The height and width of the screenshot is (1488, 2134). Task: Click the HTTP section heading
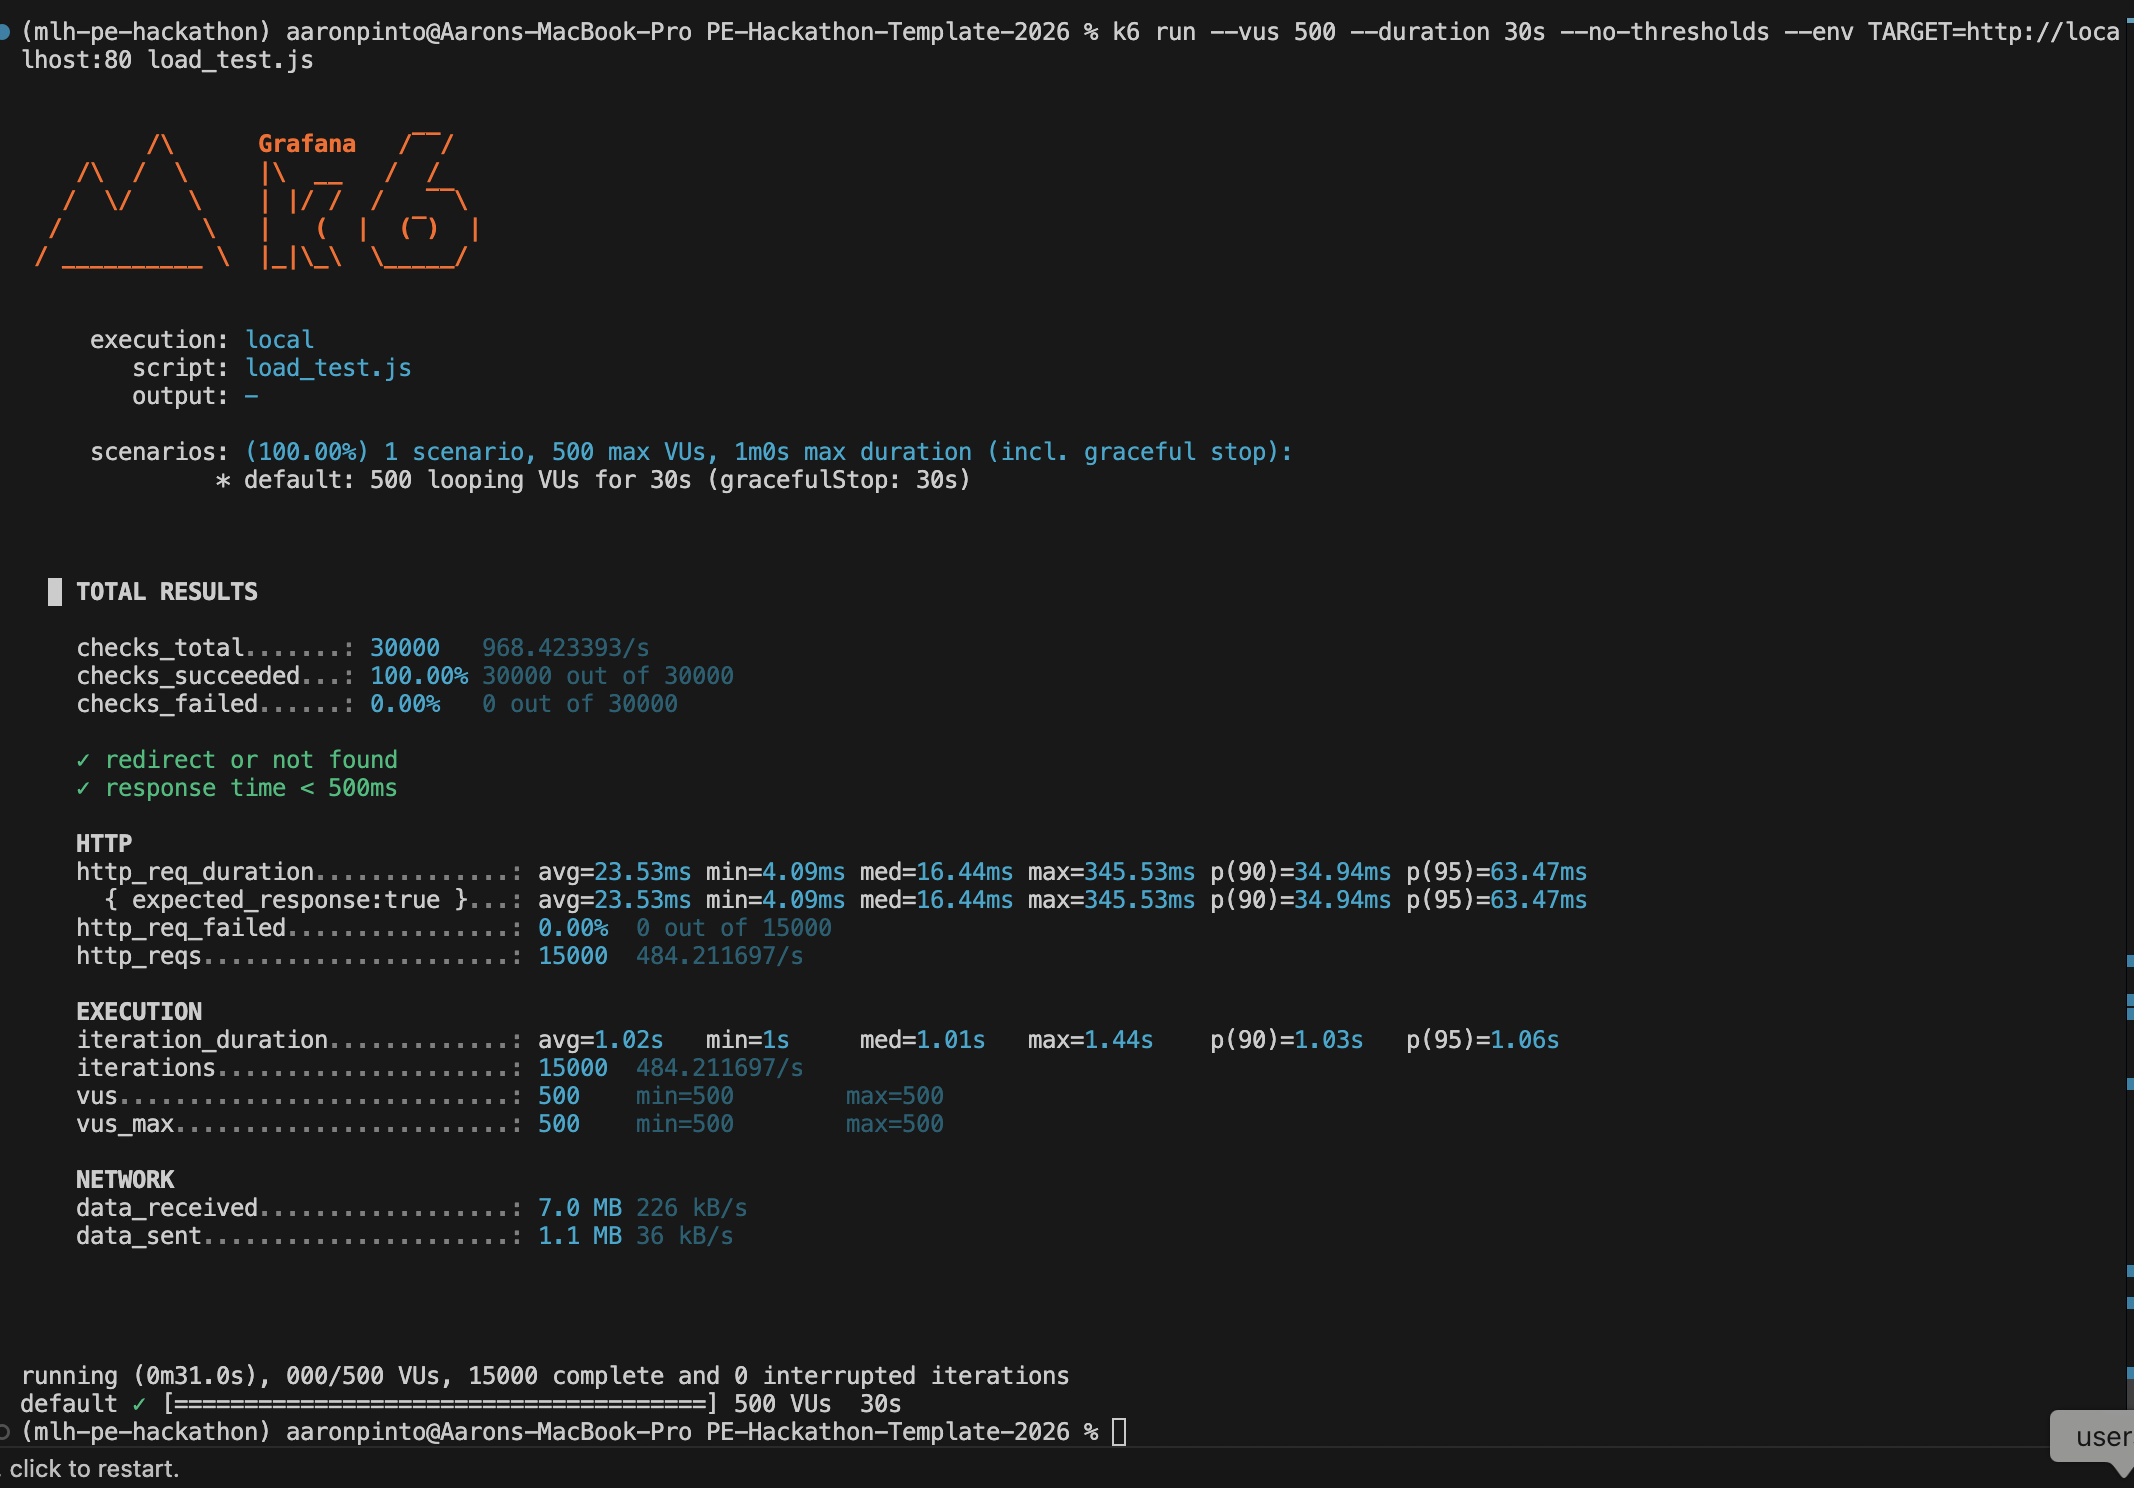coord(104,844)
